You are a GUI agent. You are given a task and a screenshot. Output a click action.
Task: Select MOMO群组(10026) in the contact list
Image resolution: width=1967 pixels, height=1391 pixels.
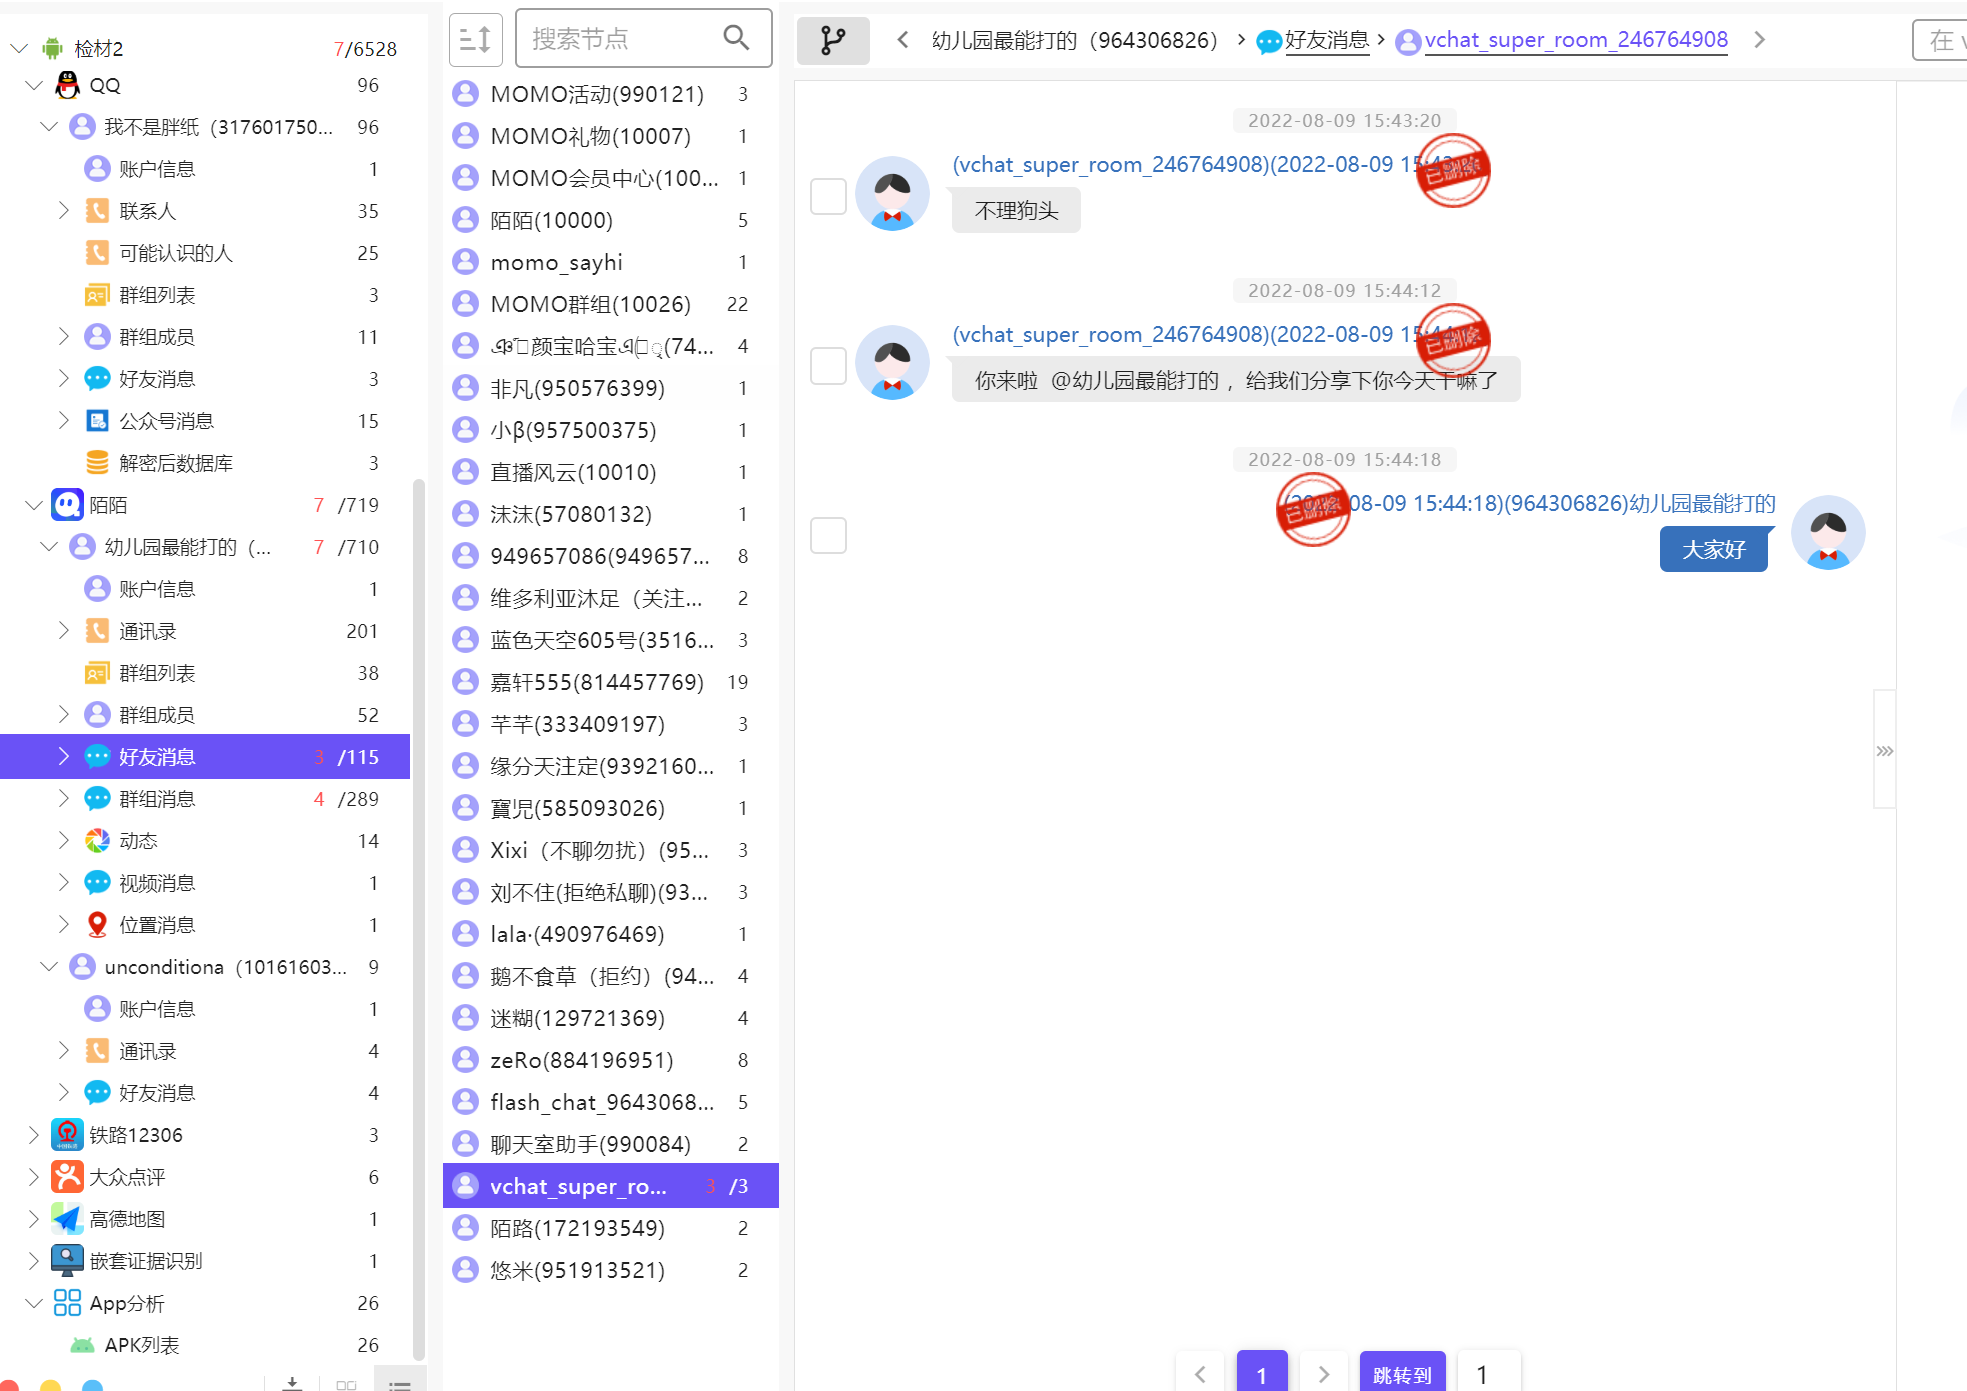pos(590,304)
